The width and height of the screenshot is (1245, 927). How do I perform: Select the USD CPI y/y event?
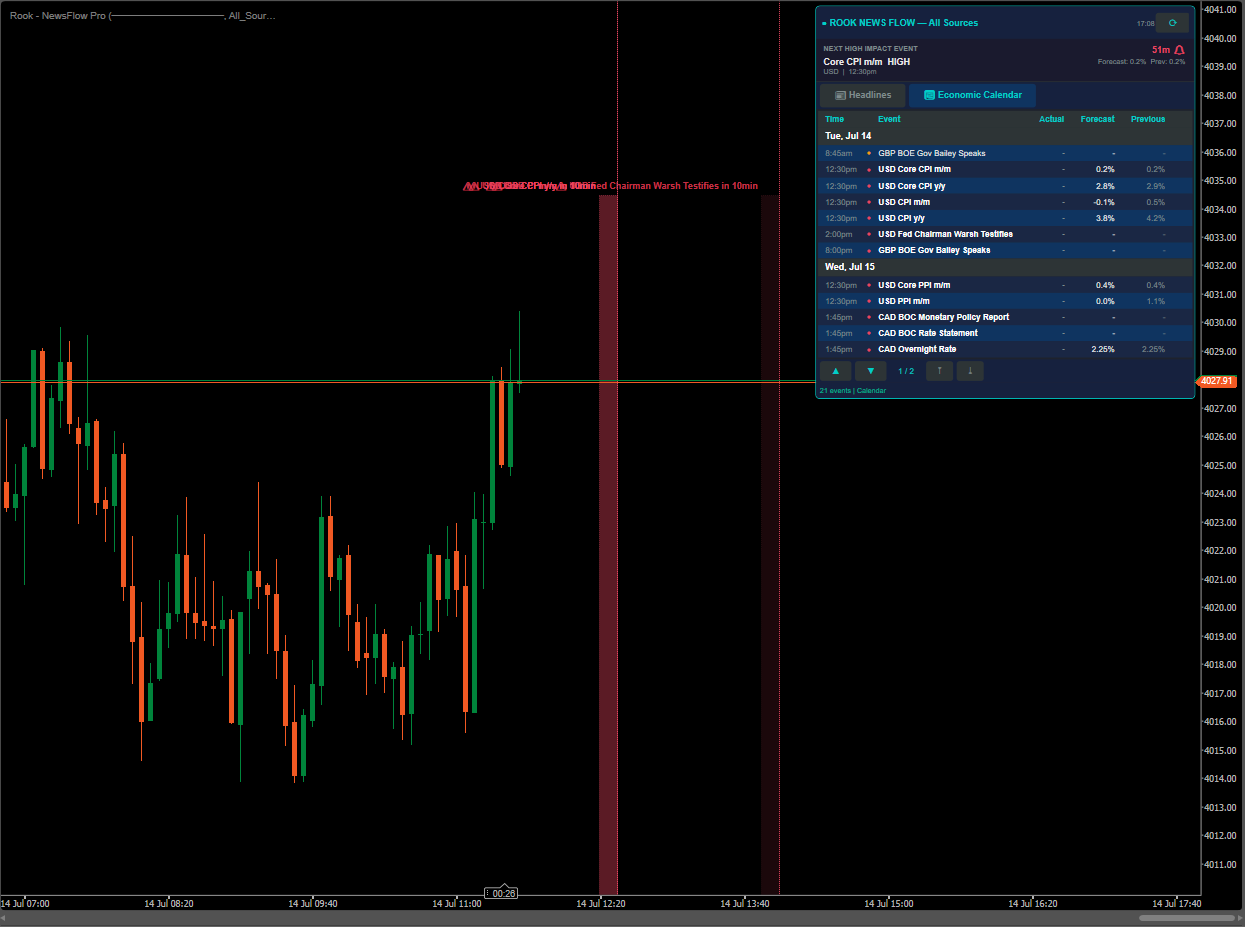pos(1005,218)
